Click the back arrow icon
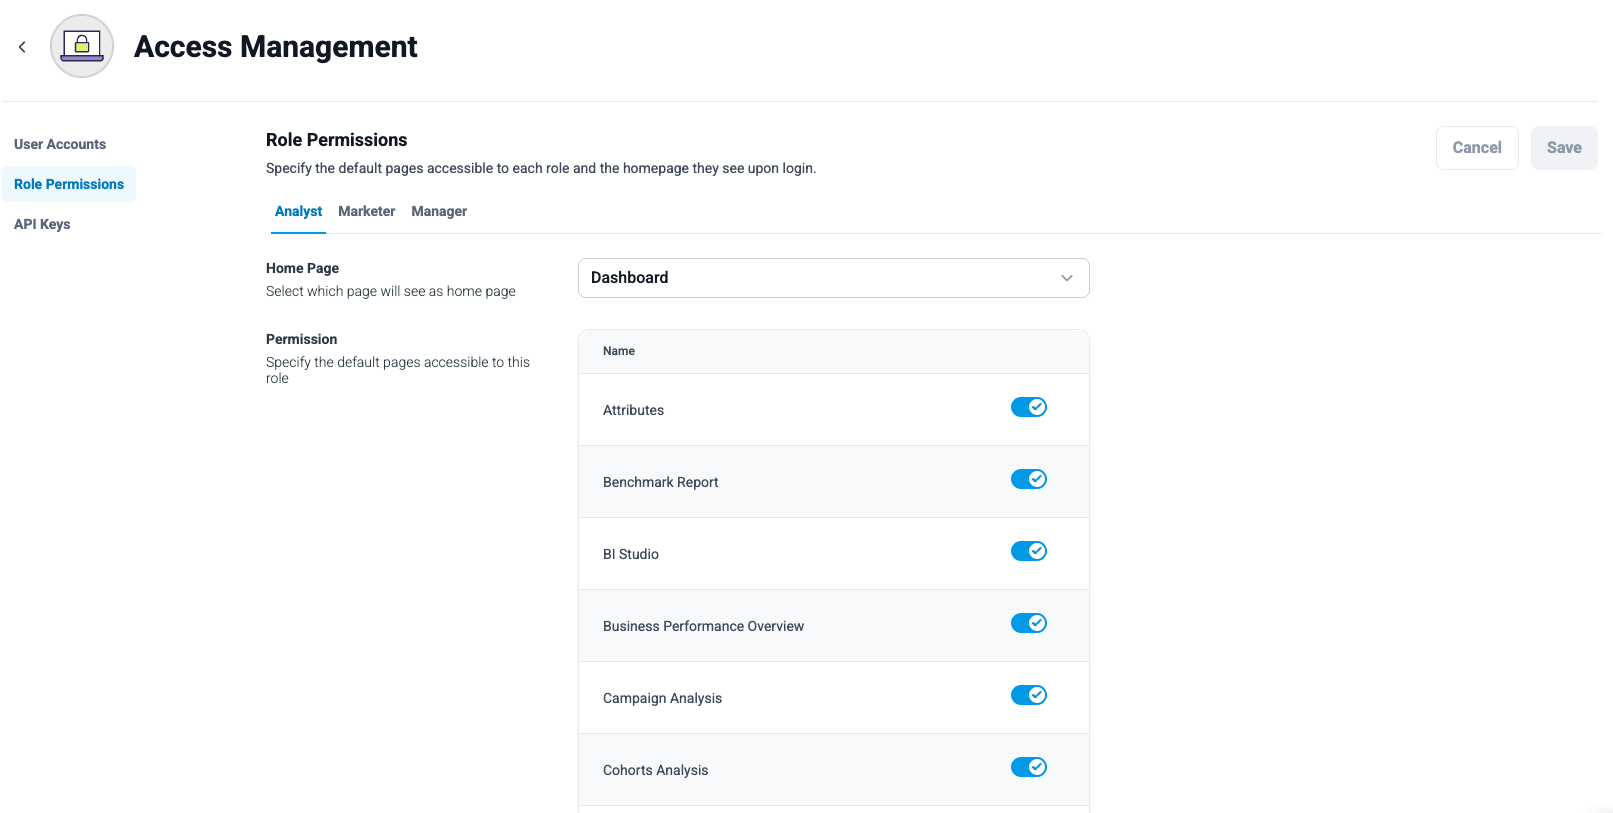This screenshot has width=1613, height=813. tap(22, 47)
